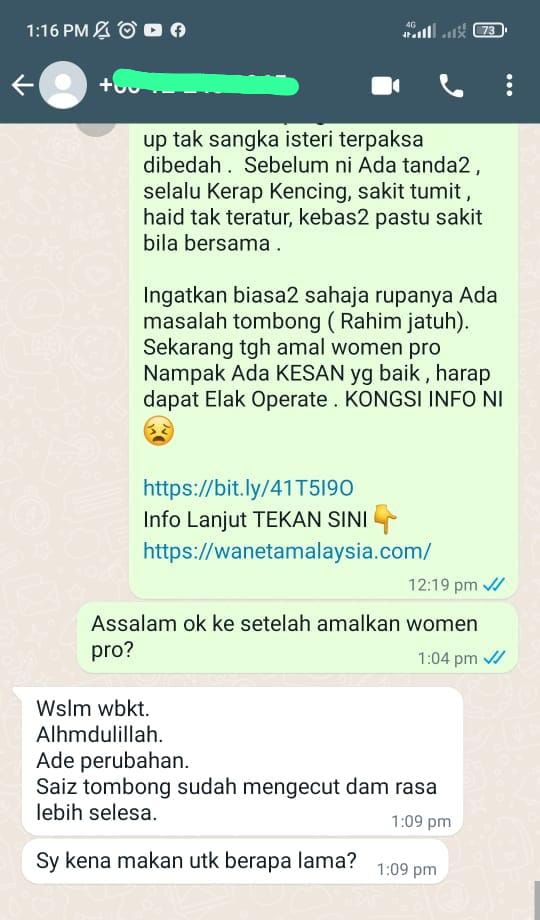
Task: Start a voice call with the phone icon
Action: (451, 86)
